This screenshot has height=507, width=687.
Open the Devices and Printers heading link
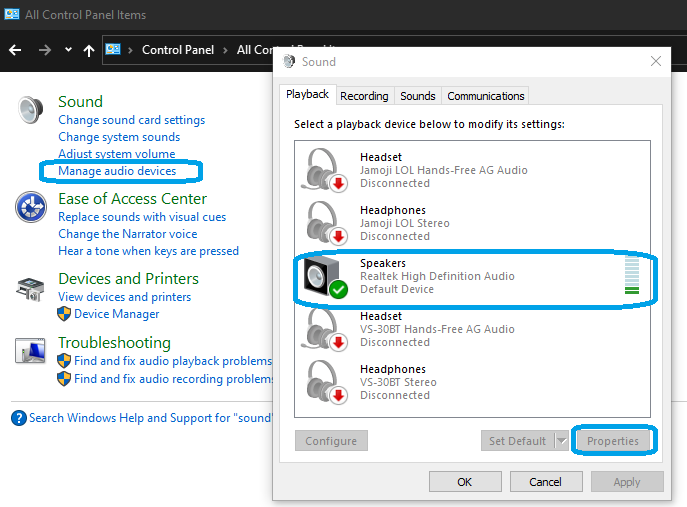click(128, 279)
